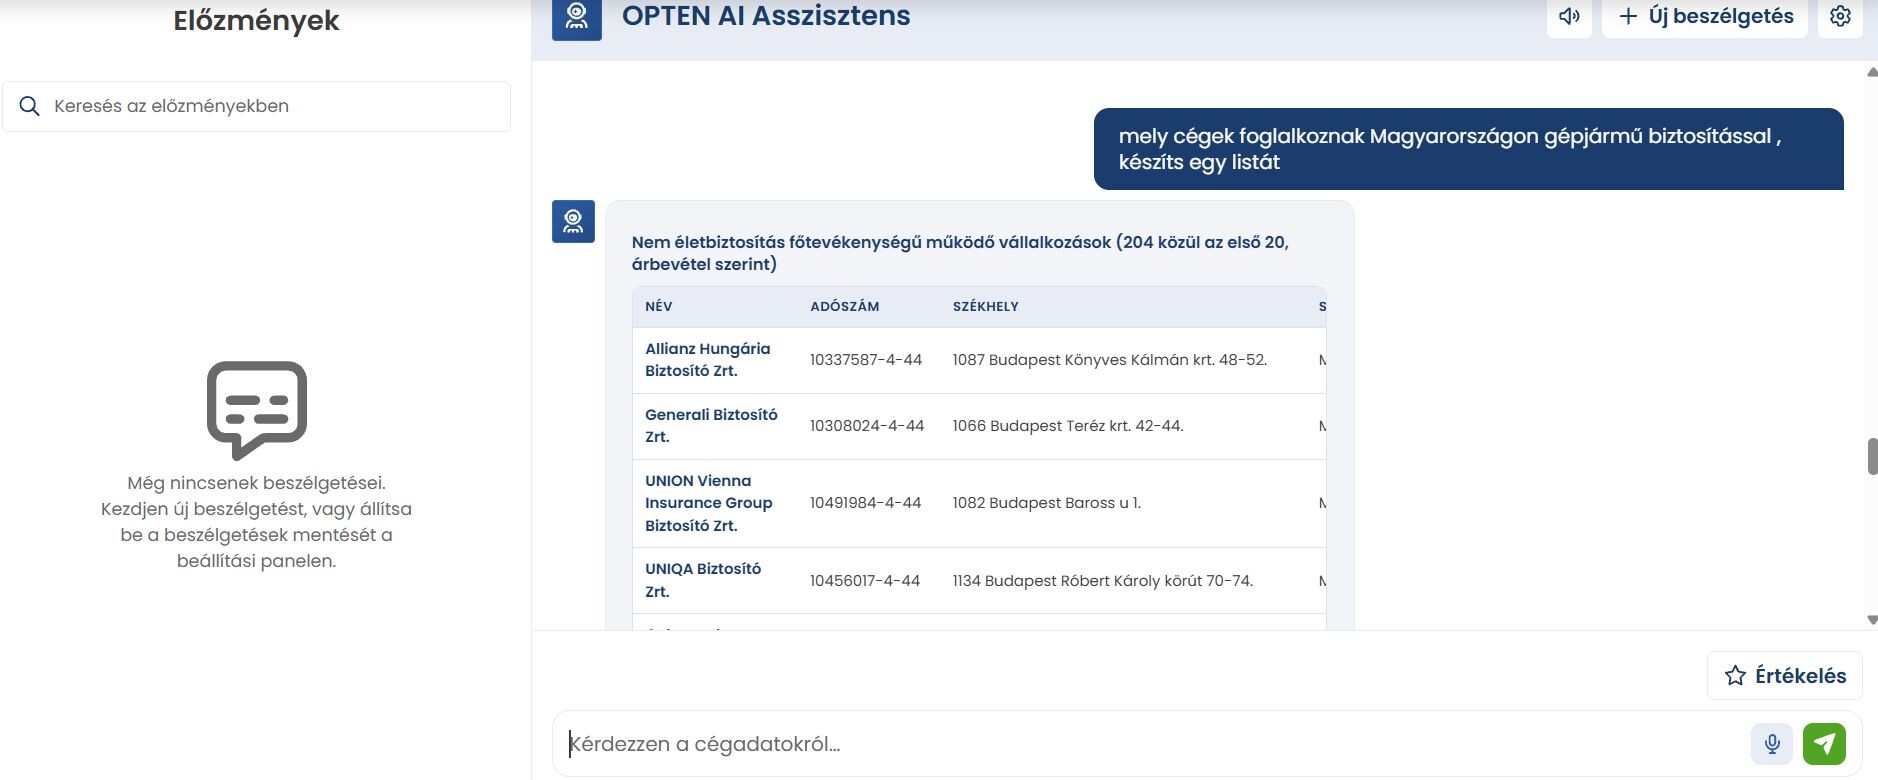
Task: Open UNIQA Biztosító Zrt. company link
Action: click(703, 580)
